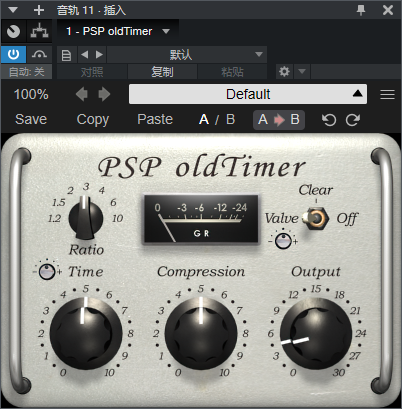402x409 pixels.
Task: Open the hamburger menu icon
Action: click(387, 94)
